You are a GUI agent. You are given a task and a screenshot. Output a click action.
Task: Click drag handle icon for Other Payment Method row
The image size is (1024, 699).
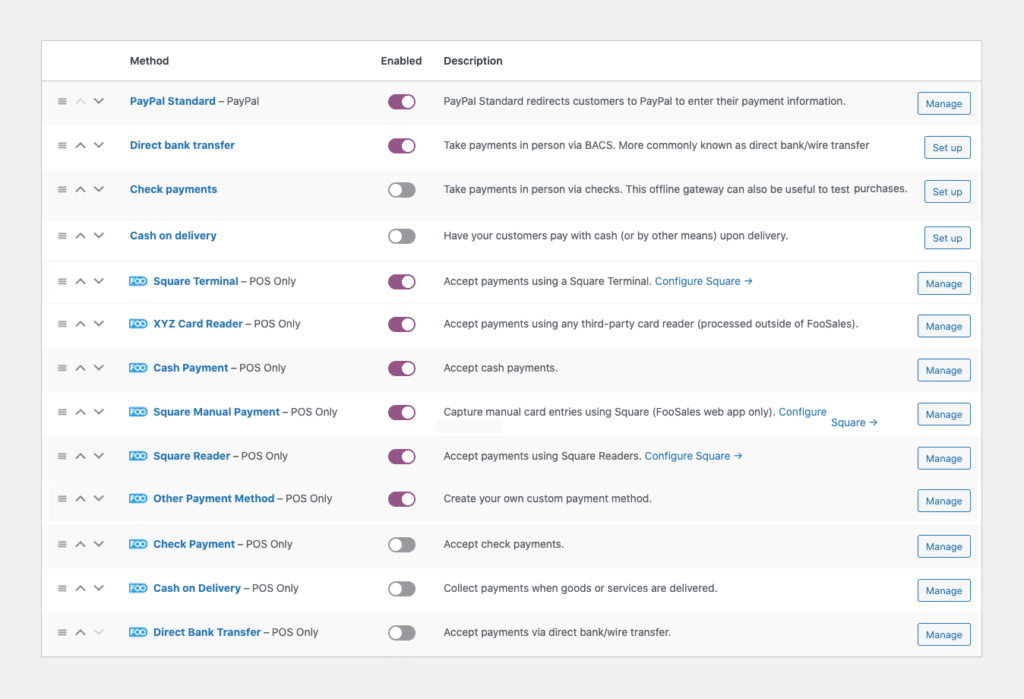click(62, 498)
